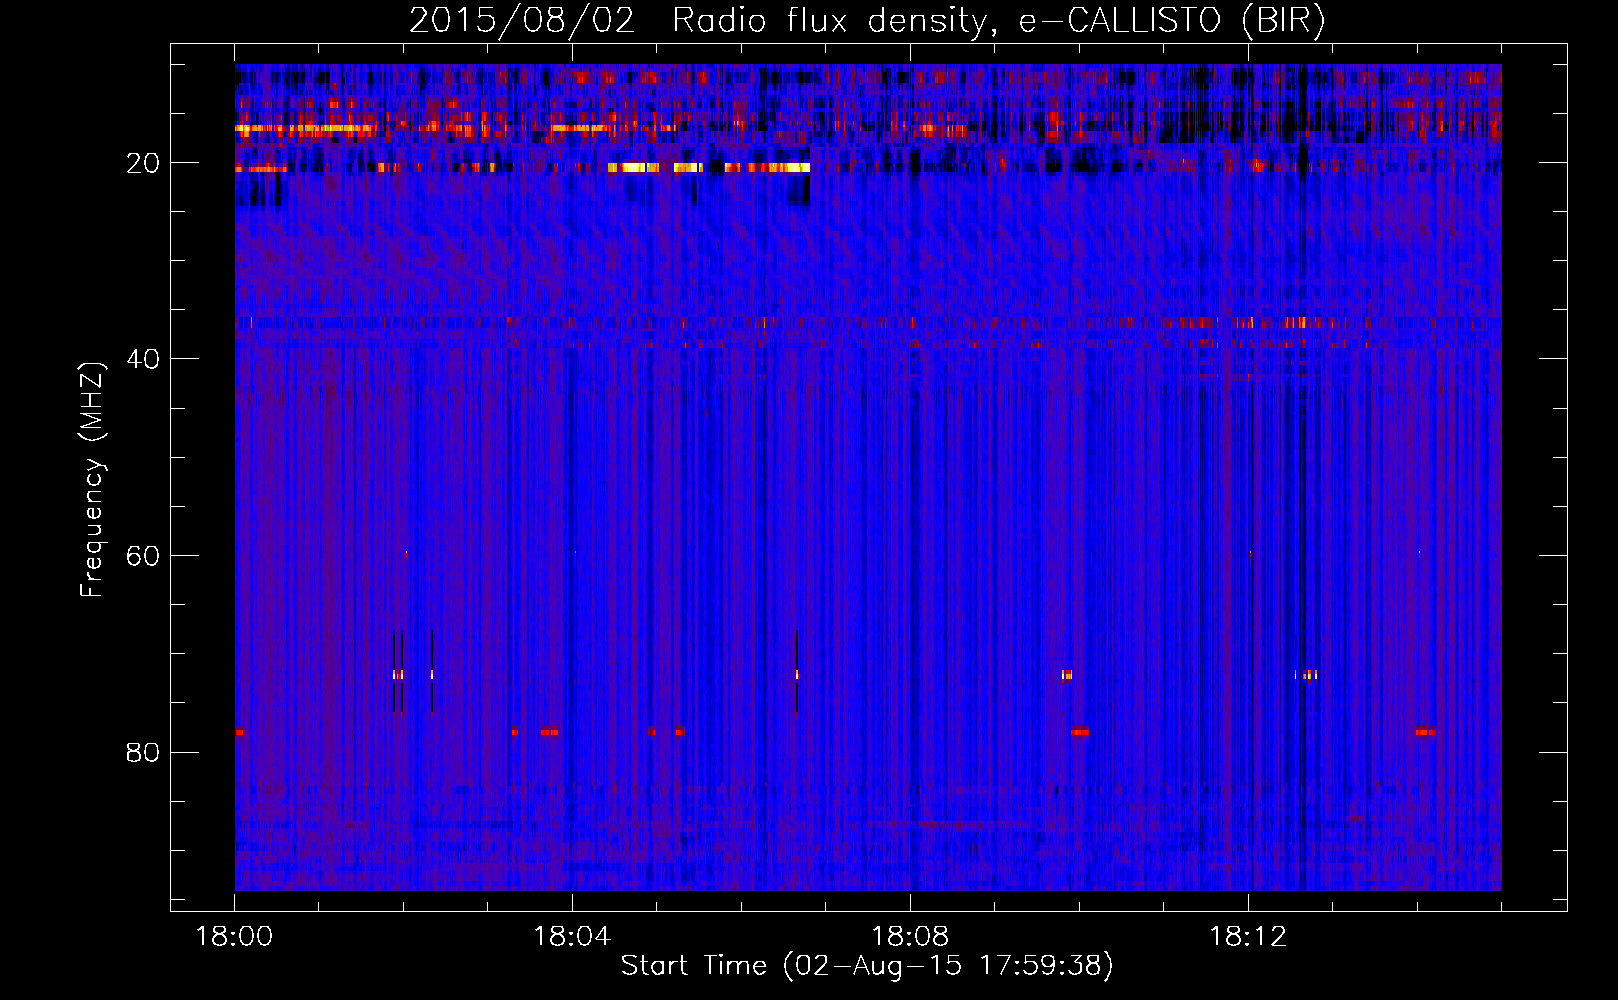
Task: Click the 40 MHz frequency tick label
Action: [x=143, y=359]
